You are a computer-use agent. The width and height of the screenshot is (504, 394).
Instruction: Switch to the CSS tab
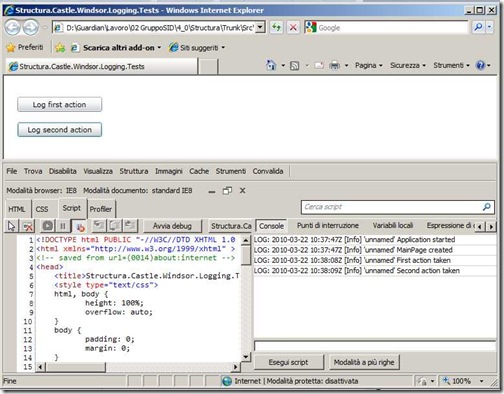[x=42, y=209]
